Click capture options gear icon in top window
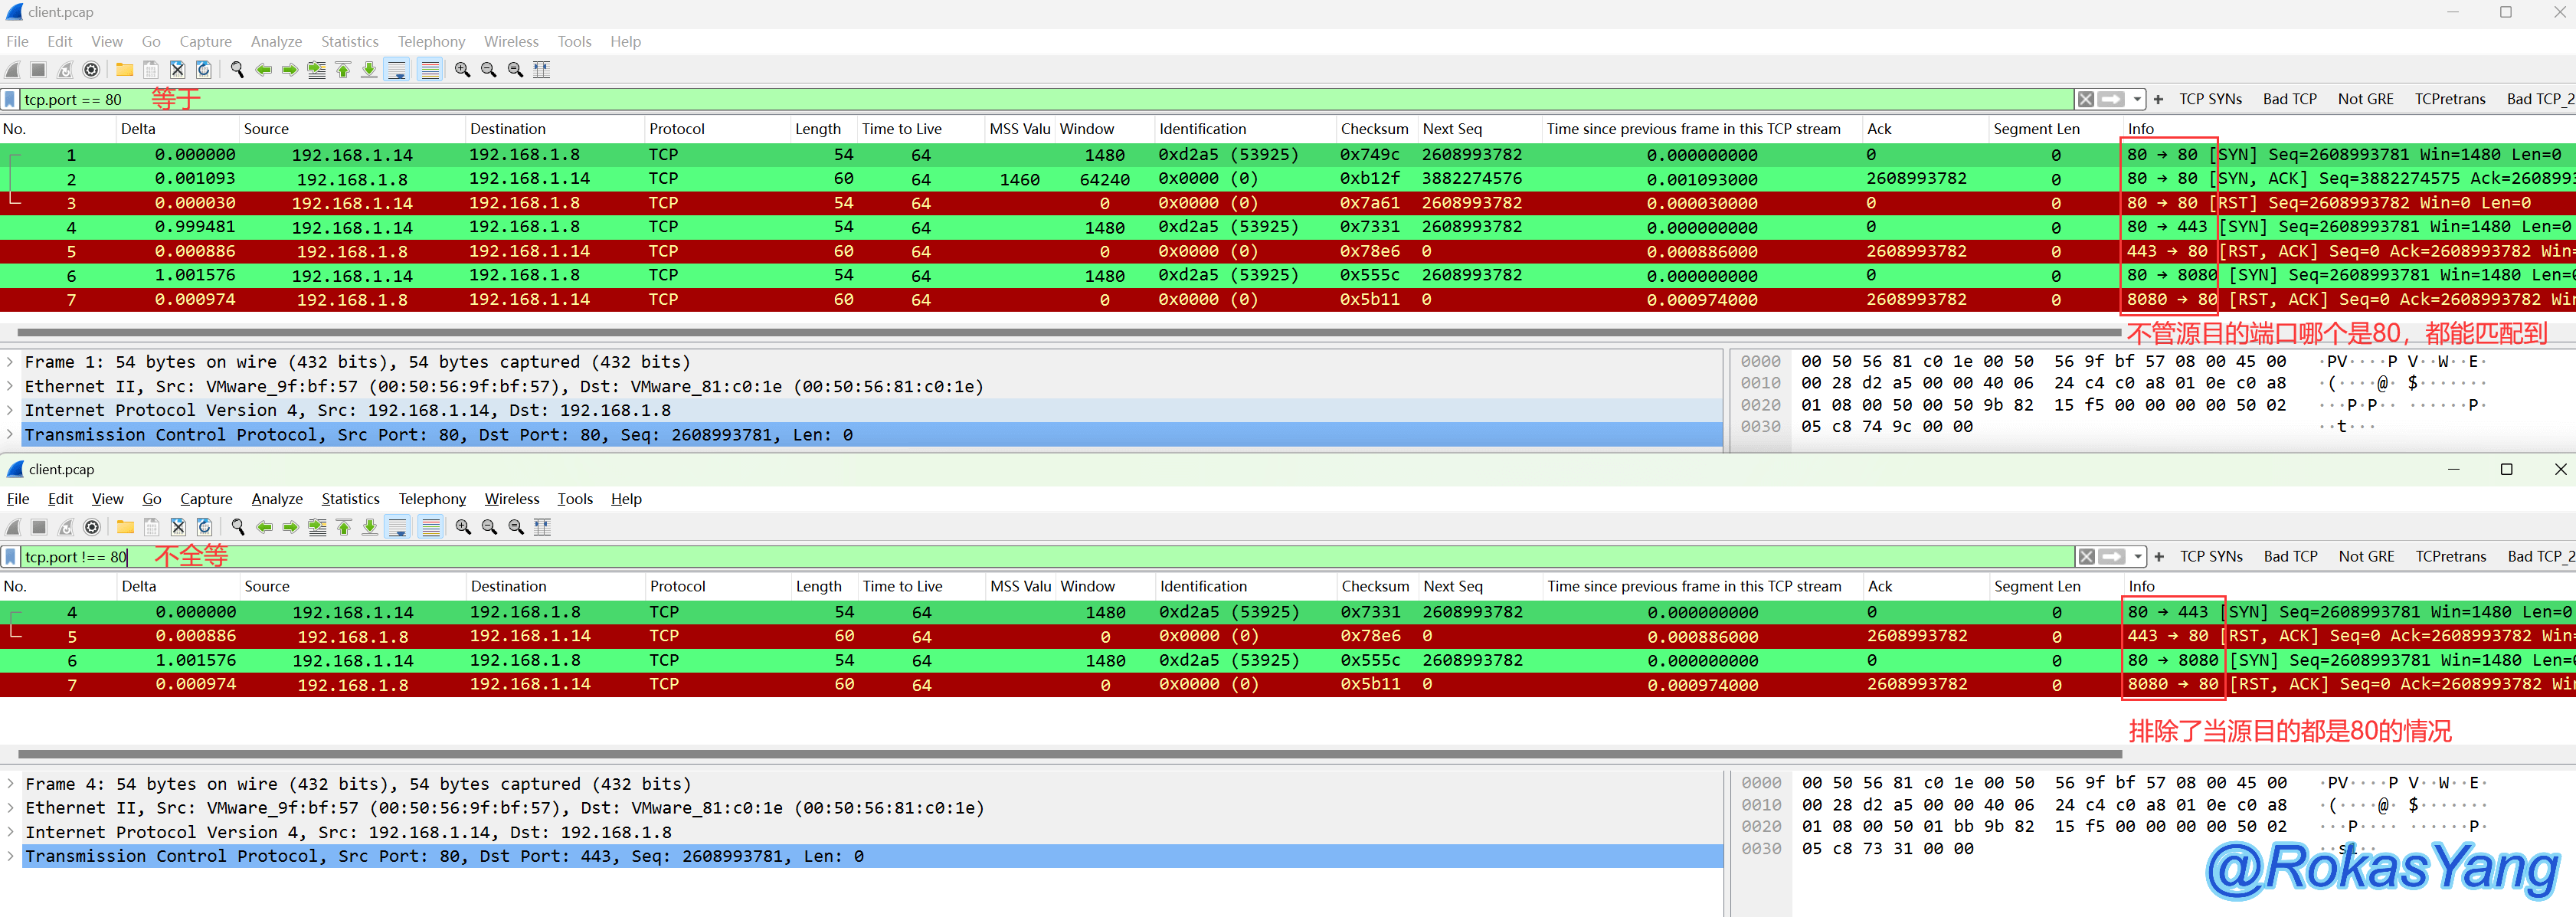The image size is (2576, 917). point(91,70)
